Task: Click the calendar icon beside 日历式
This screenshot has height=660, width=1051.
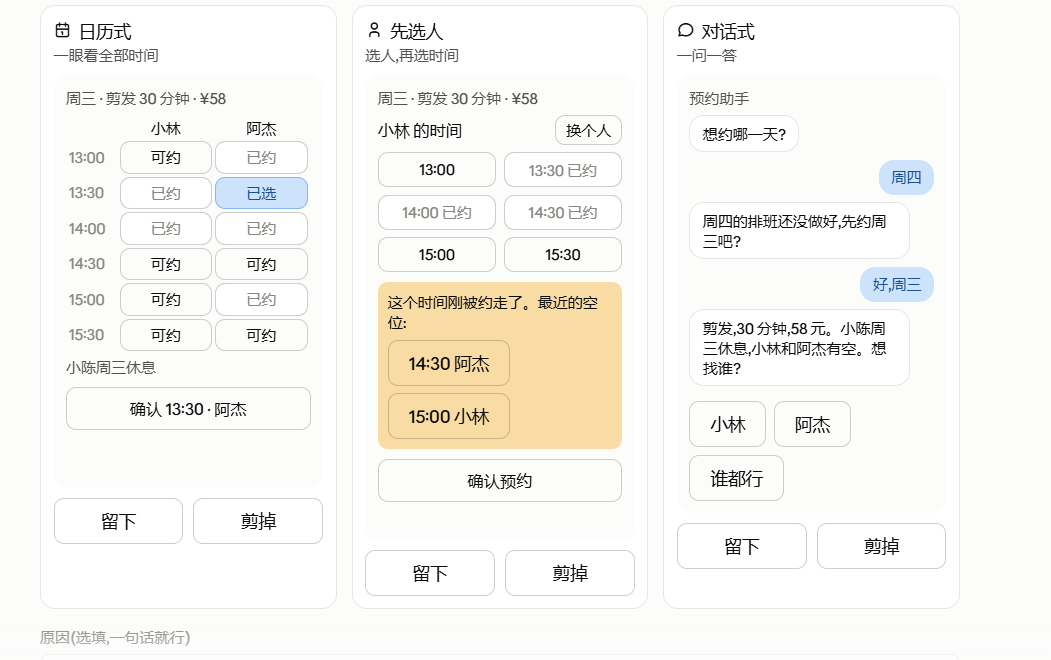Action: pos(62,30)
